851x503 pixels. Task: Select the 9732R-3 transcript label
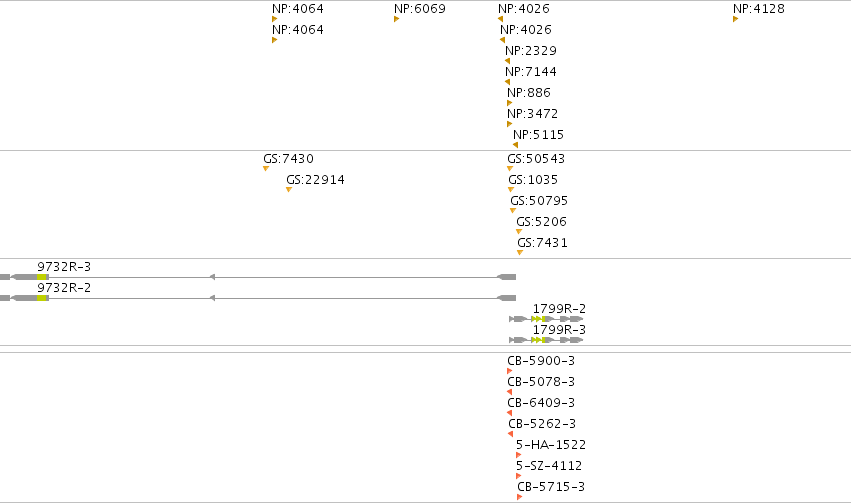click(64, 266)
